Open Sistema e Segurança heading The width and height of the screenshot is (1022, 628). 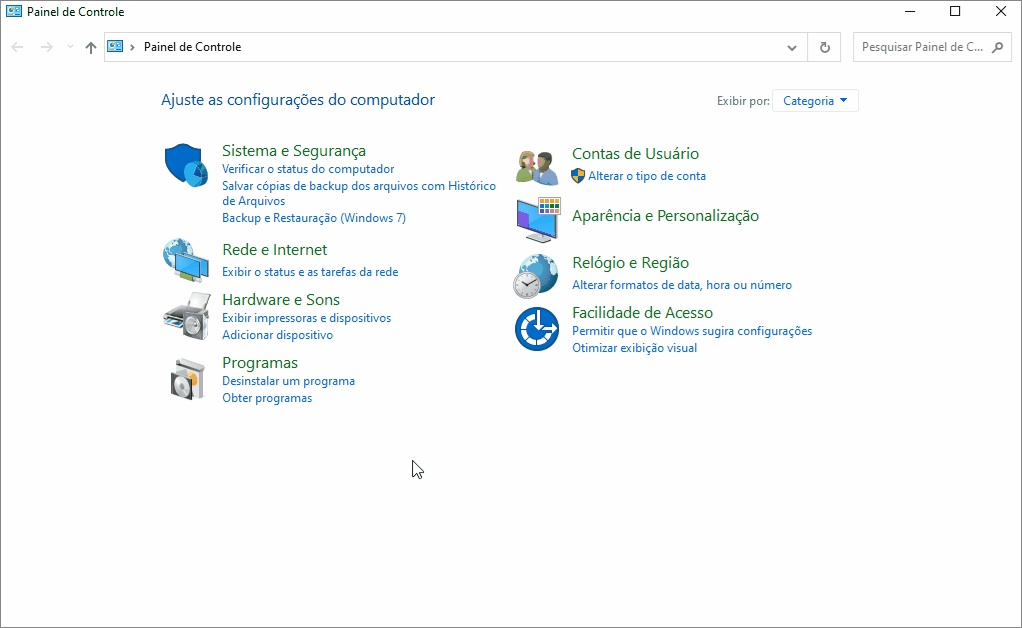click(x=294, y=150)
